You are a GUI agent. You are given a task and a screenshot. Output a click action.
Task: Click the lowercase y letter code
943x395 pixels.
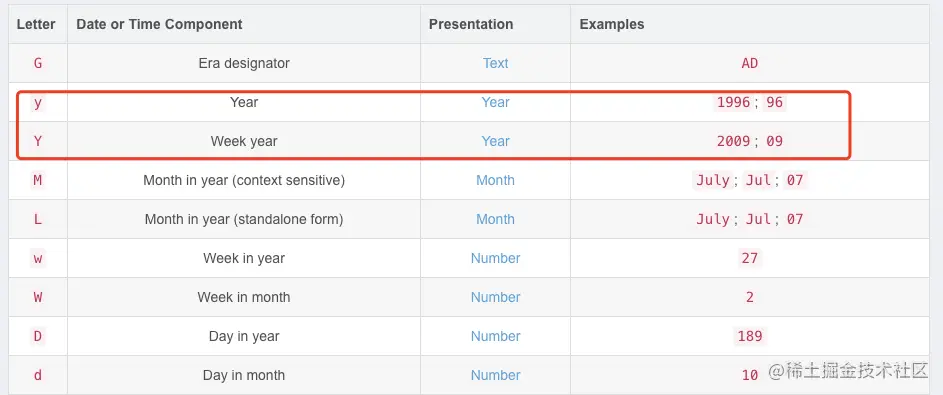[37, 102]
